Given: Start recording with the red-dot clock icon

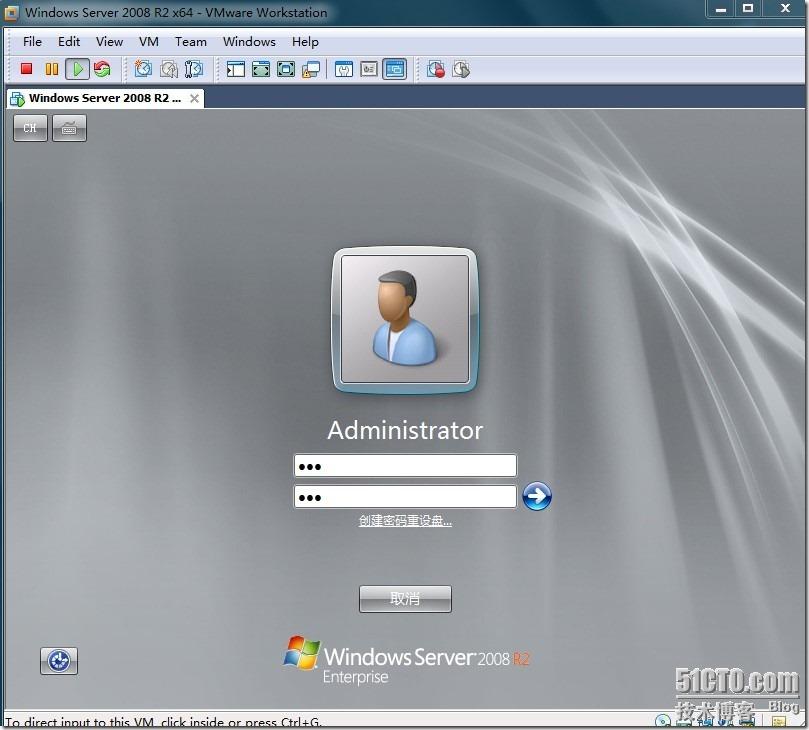Looking at the screenshot, I should (x=436, y=69).
